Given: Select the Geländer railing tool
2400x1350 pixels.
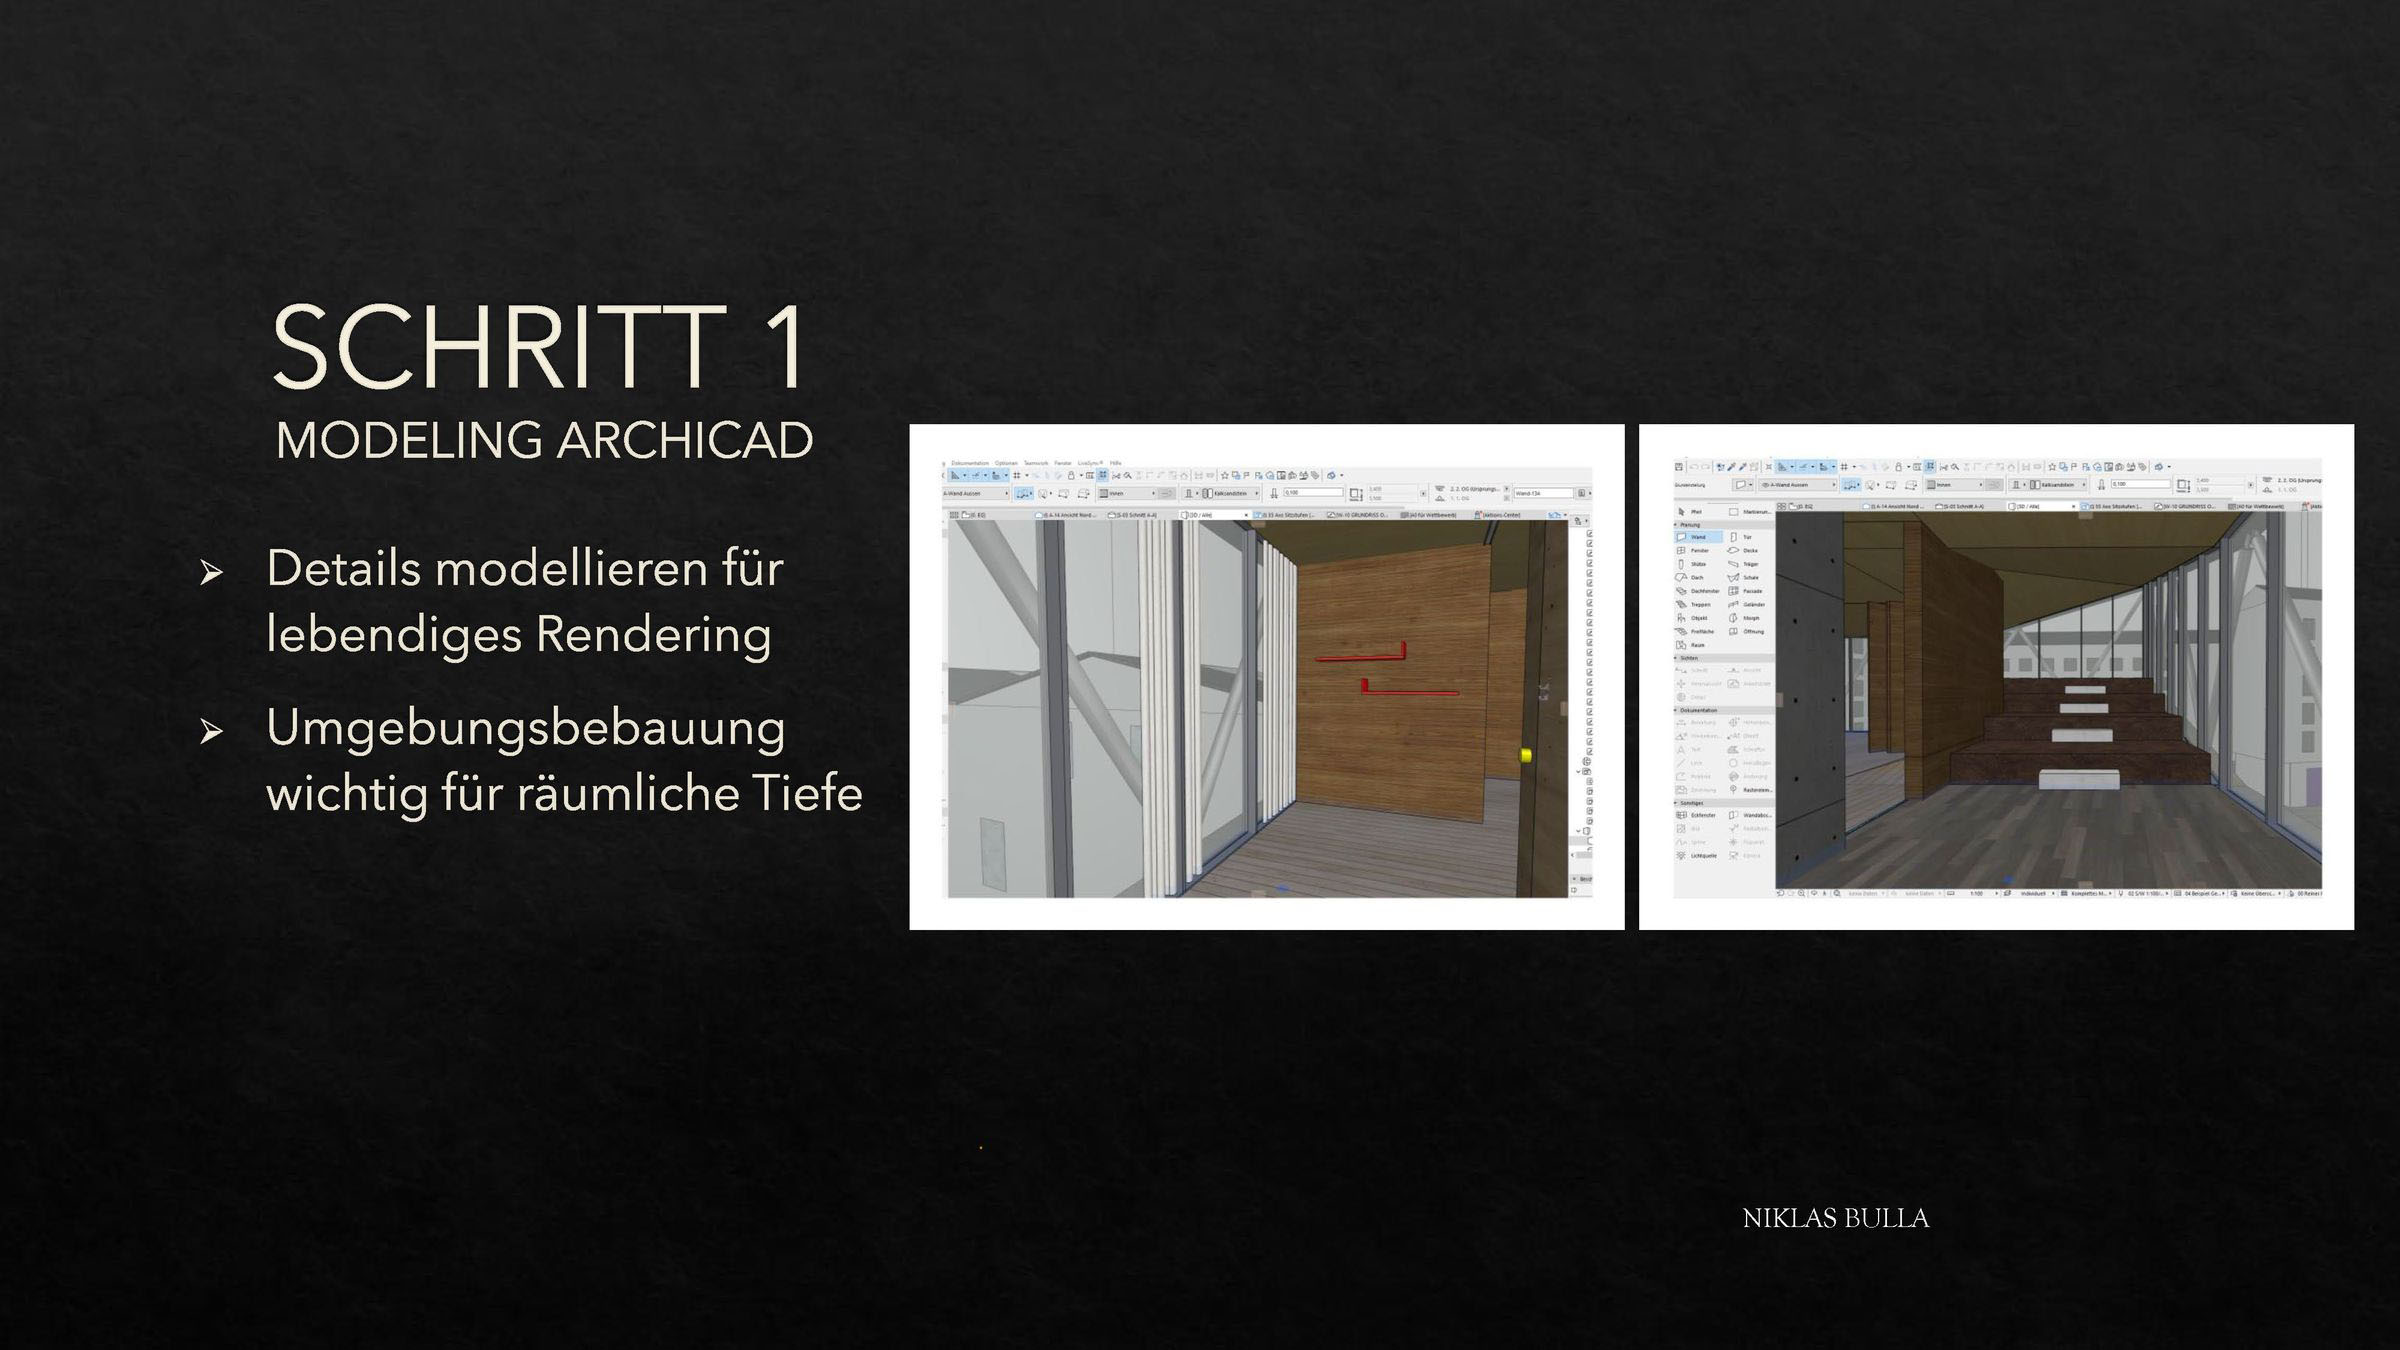Looking at the screenshot, I should click(x=1746, y=604).
